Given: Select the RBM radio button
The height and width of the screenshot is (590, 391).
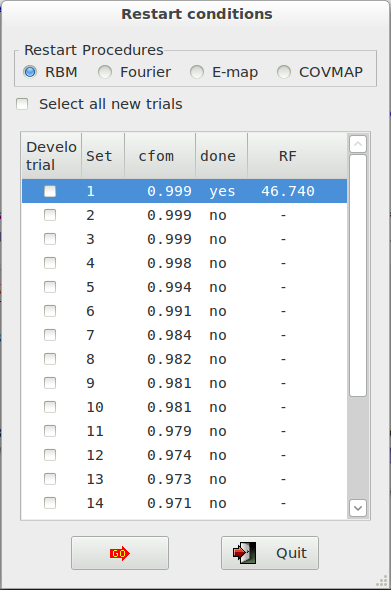Looking at the screenshot, I should (x=30, y=72).
